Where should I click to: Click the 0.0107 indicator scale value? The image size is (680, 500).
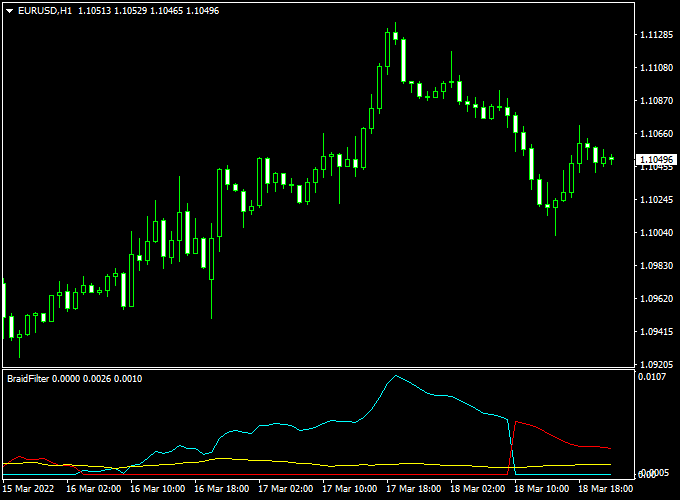click(x=652, y=376)
